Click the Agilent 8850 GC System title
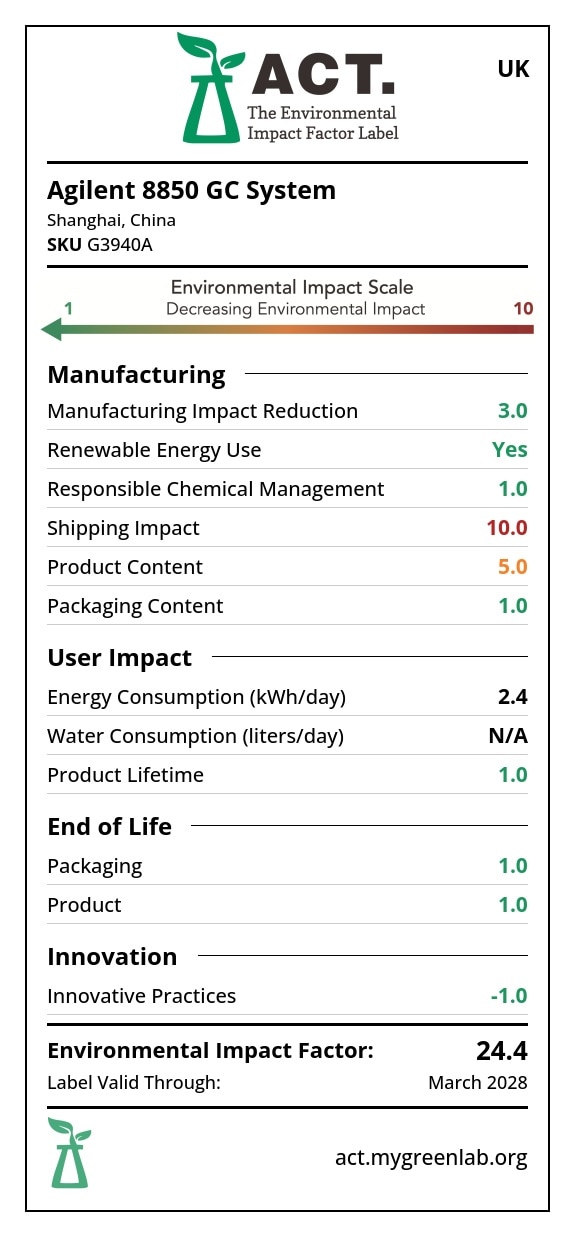Screen dimensions: 575x1237 click(192, 190)
